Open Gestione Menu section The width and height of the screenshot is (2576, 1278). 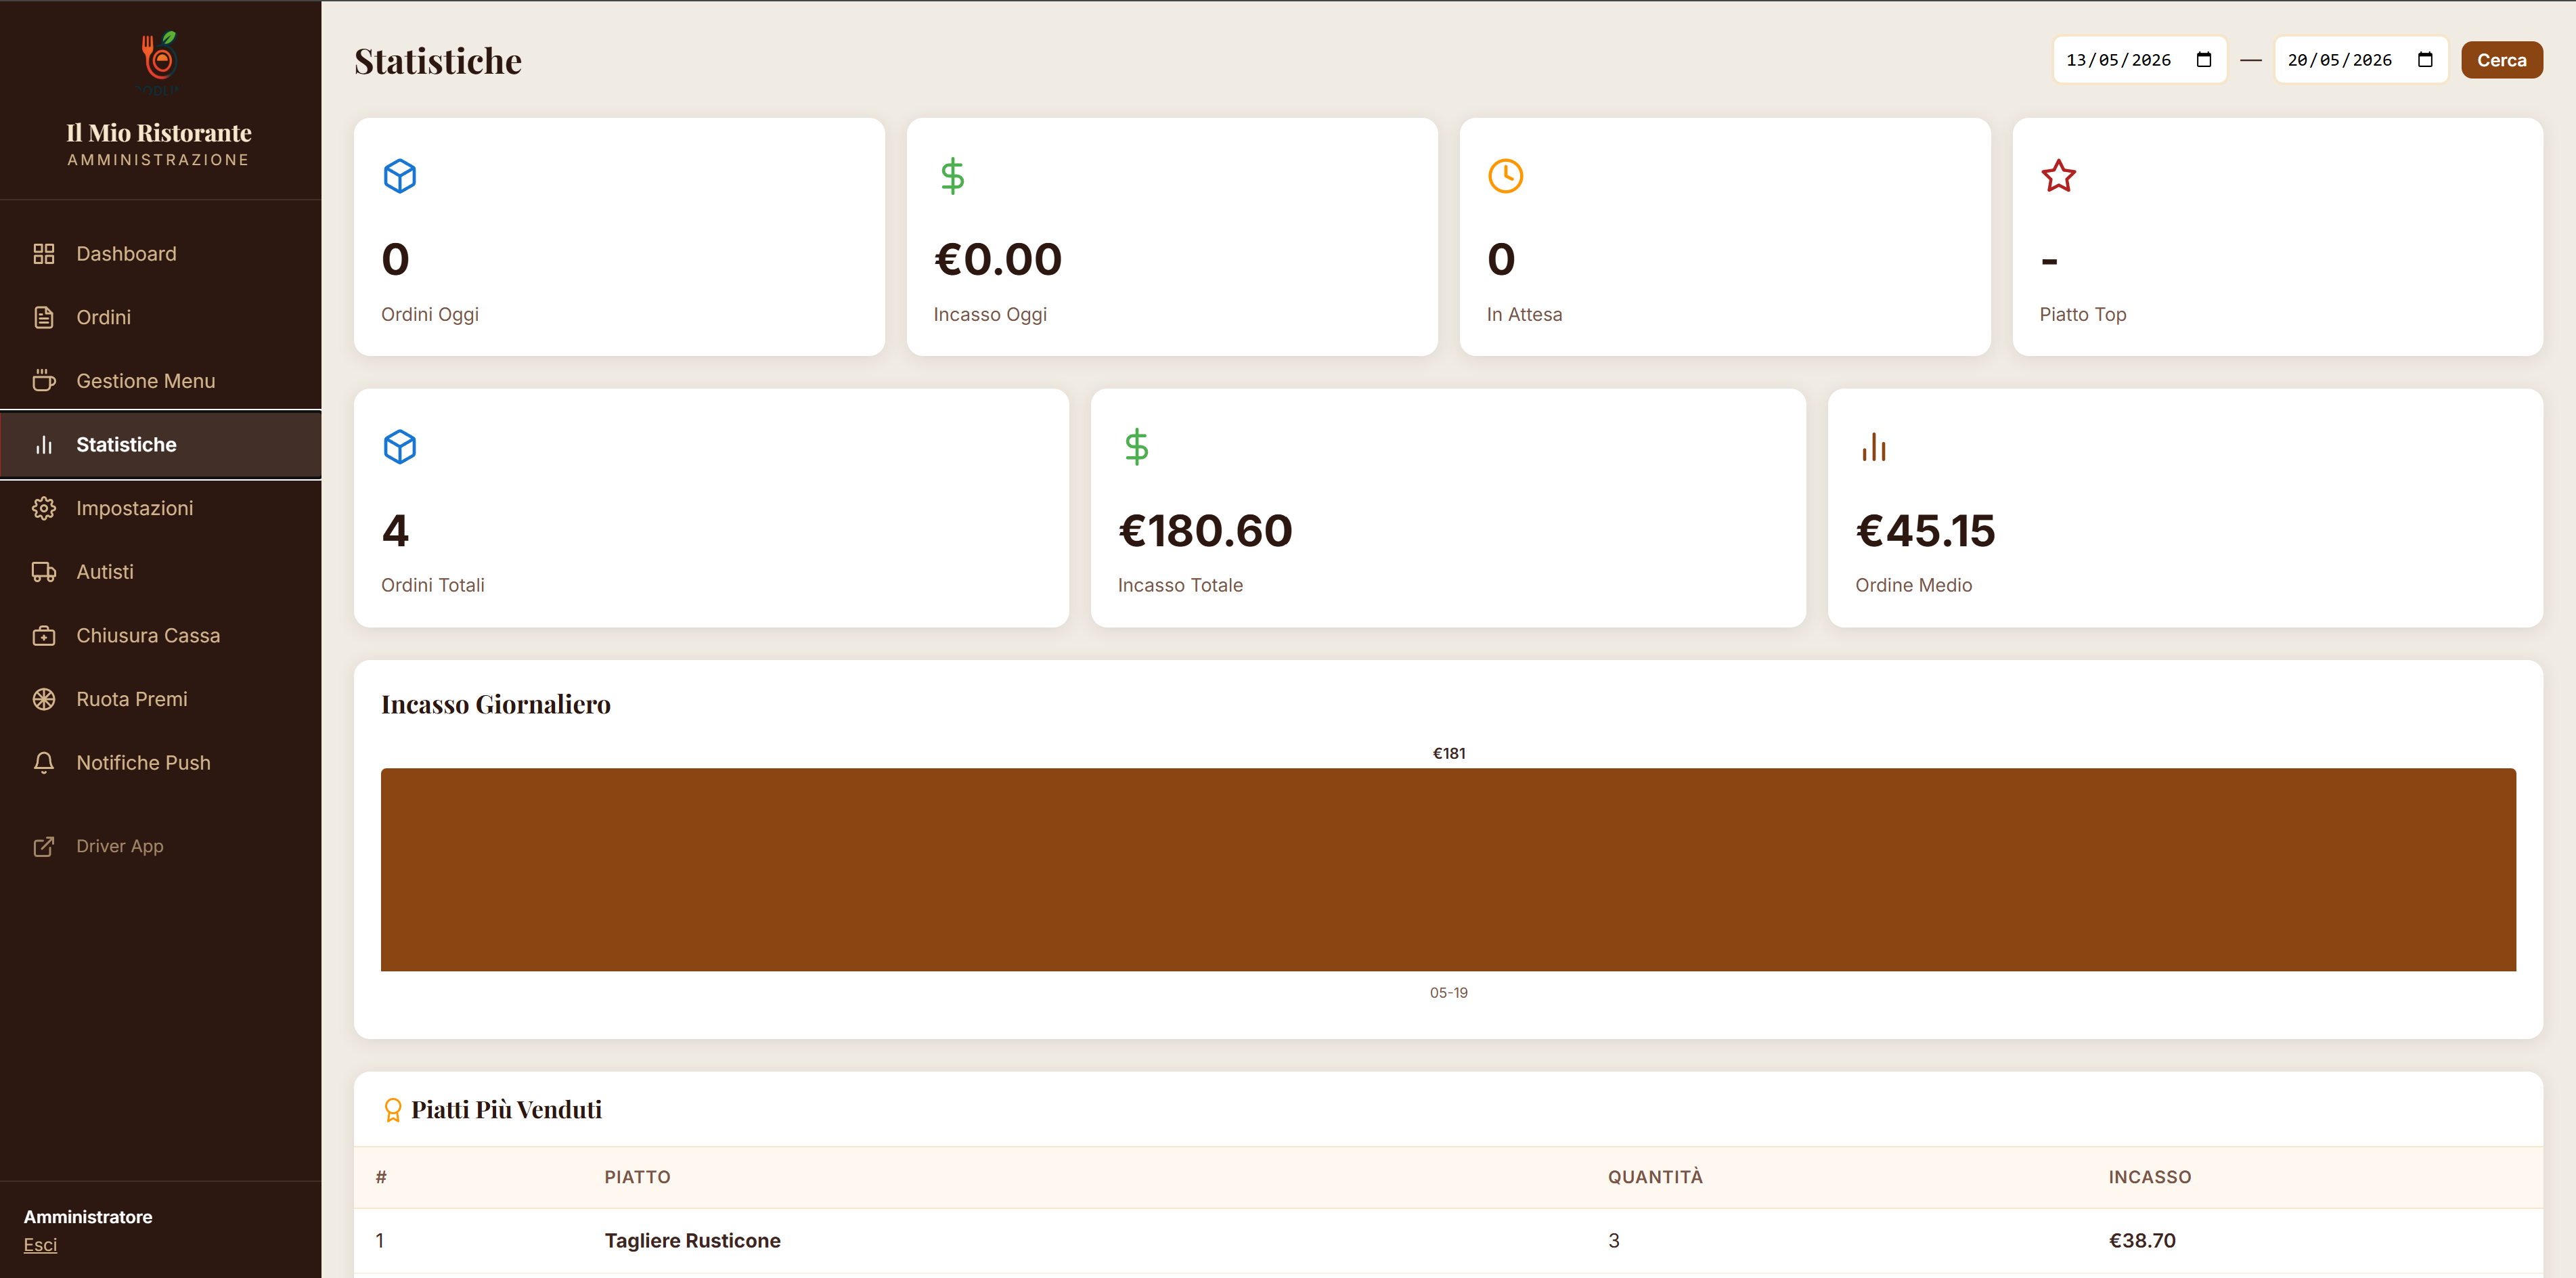[160, 381]
